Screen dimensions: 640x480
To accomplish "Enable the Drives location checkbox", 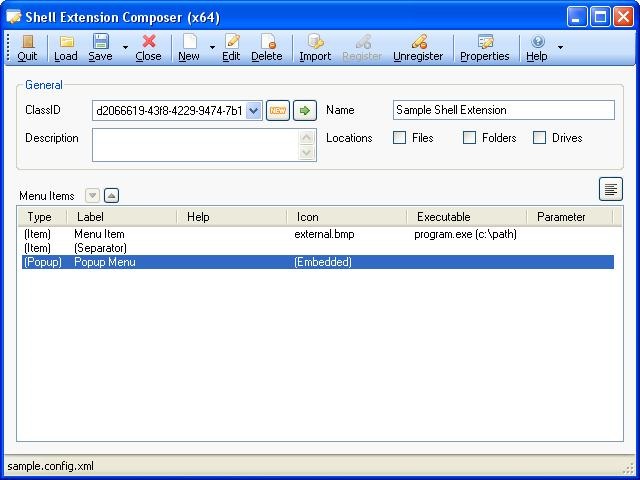I will (540, 138).
